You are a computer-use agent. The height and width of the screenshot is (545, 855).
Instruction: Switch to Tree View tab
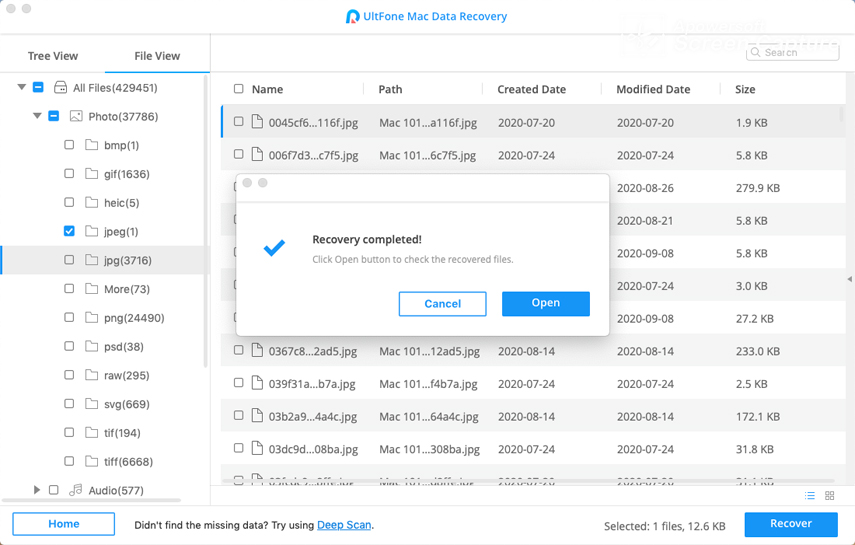52,56
